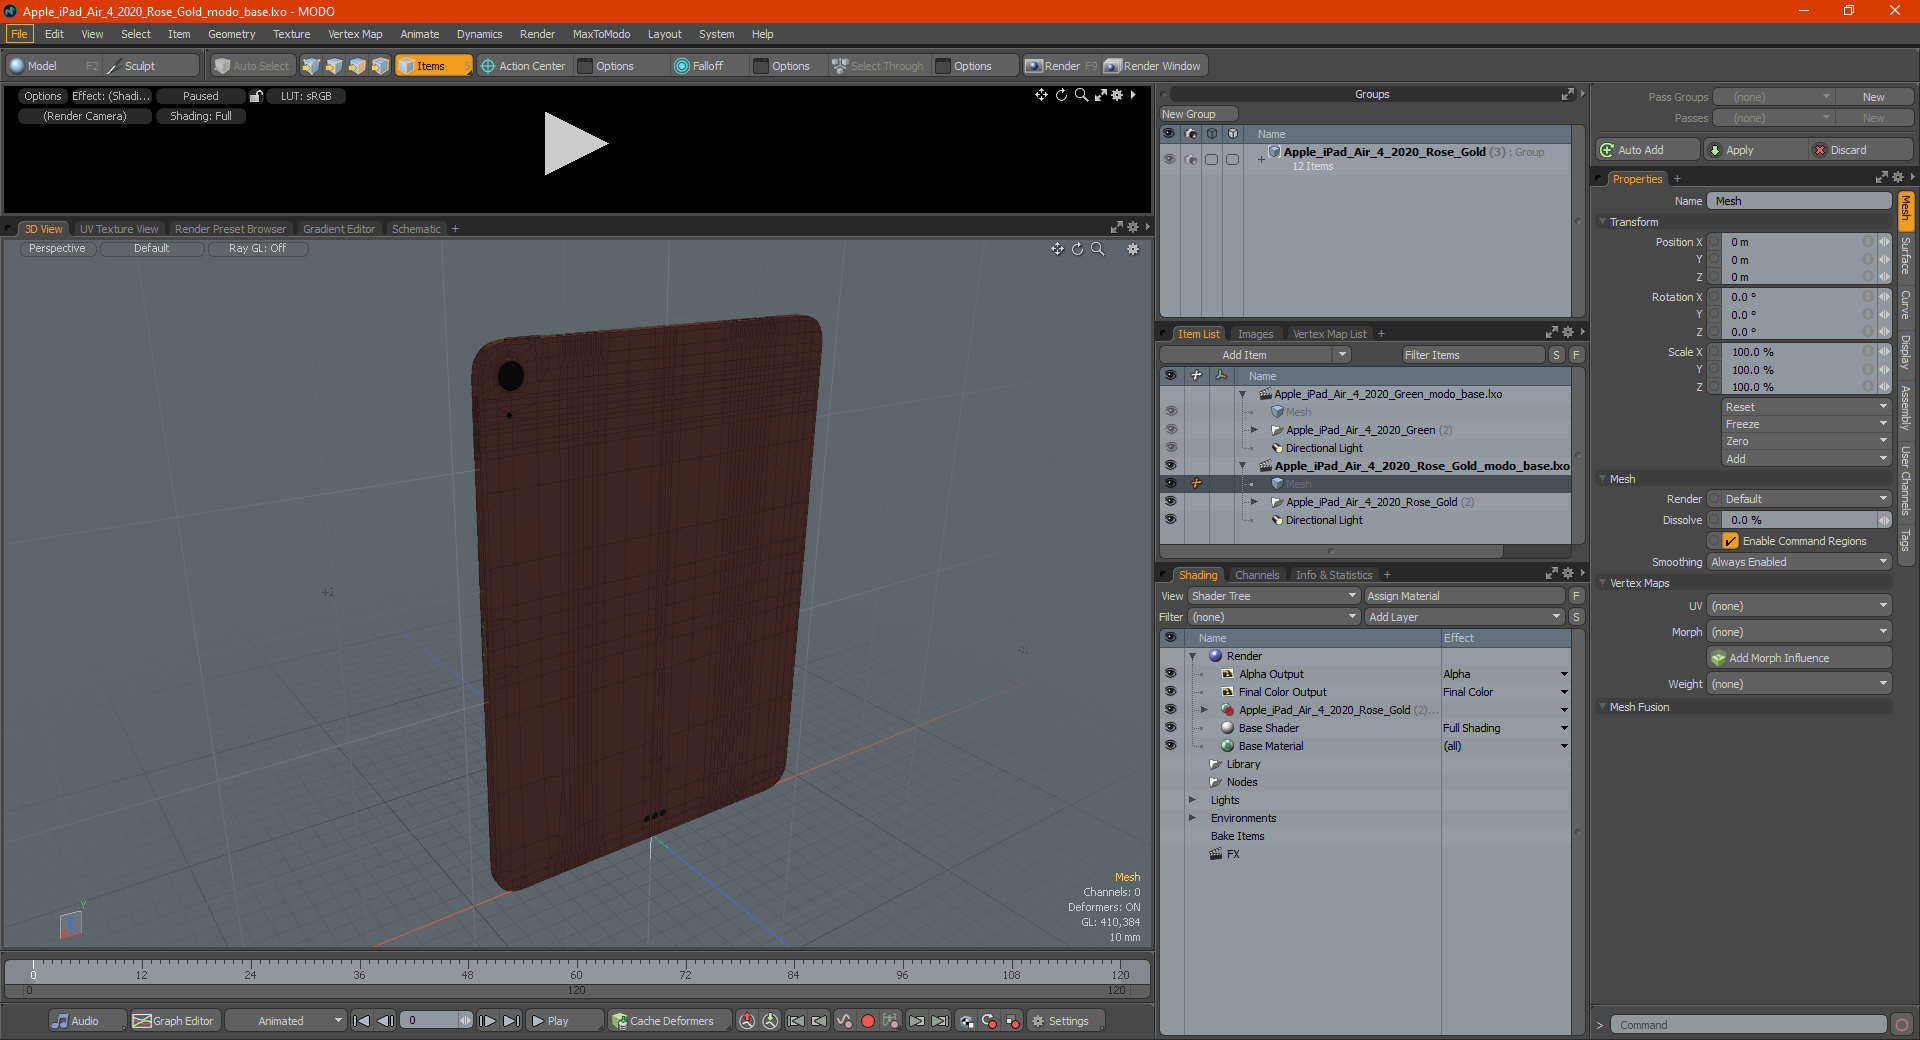Click the Apply button

tap(1755, 150)
